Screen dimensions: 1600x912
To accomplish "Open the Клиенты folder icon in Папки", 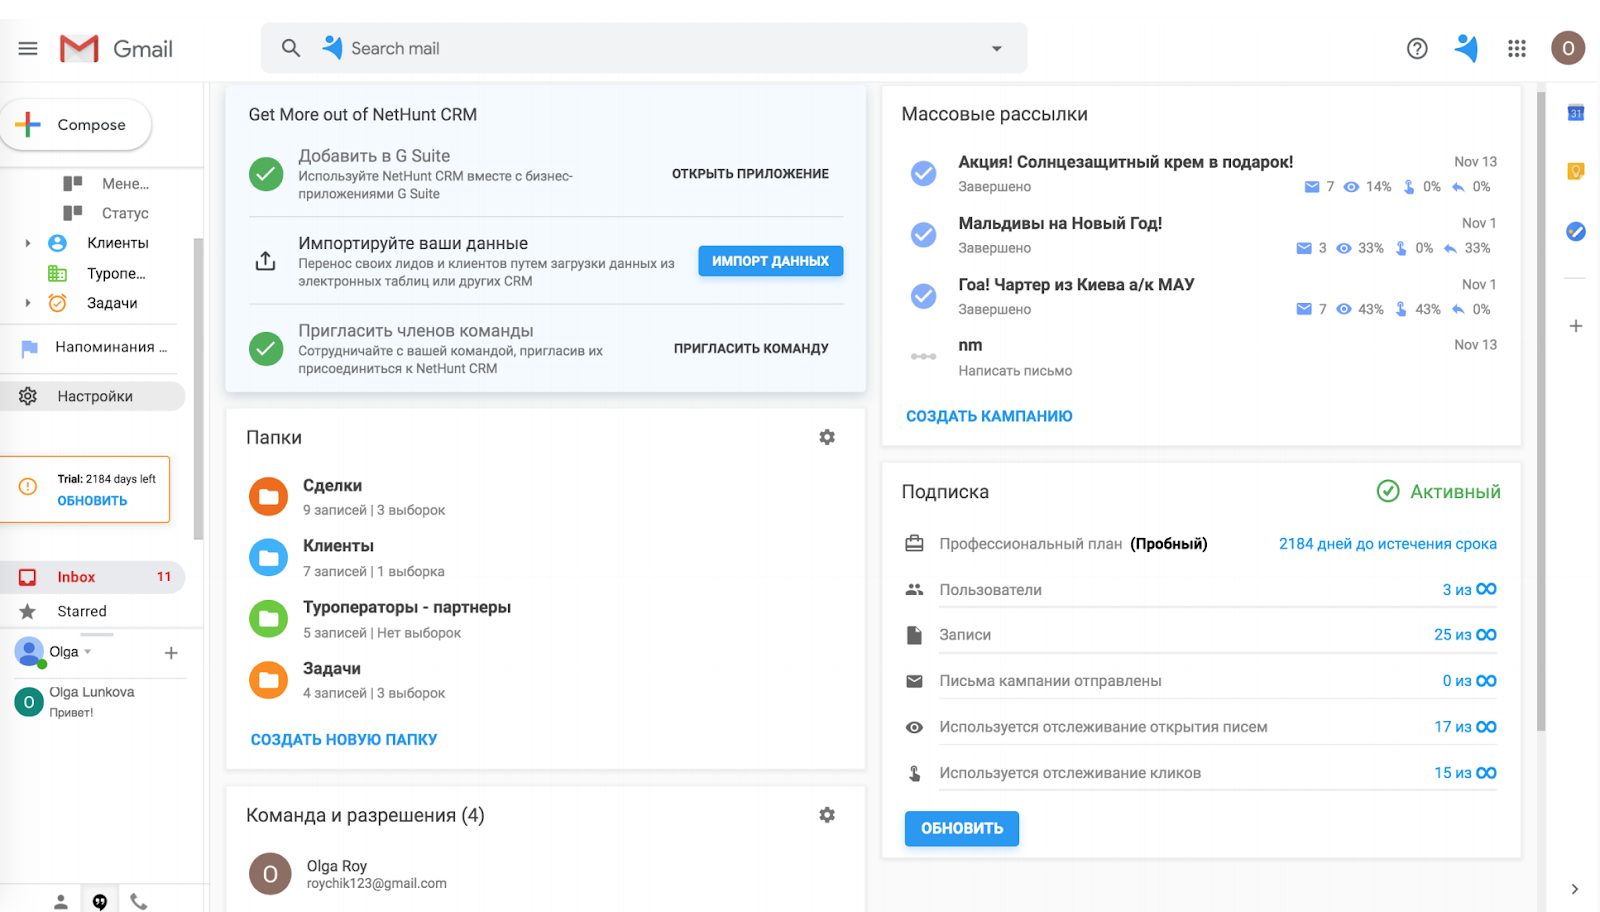I will point(268,558).
